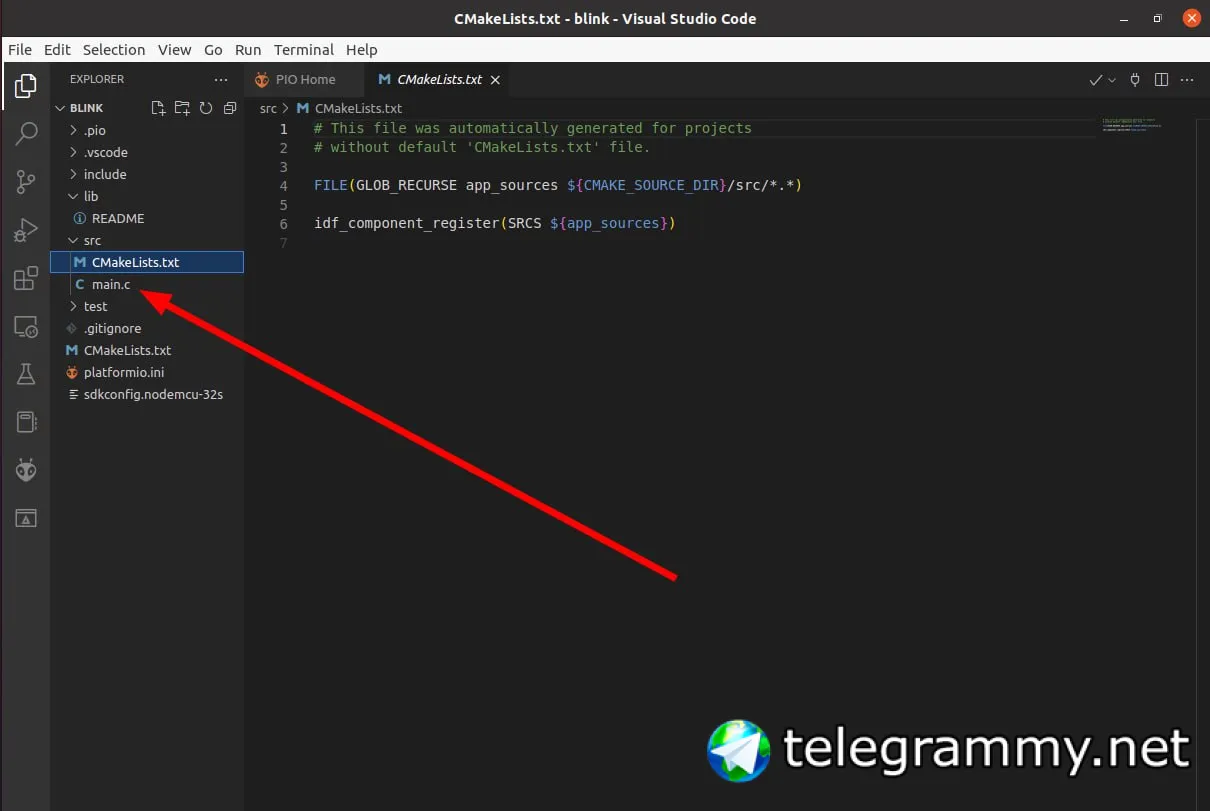Open the Selection menu
Image resolution: width=1210 pixels, height=811 pixels.
click(114, 49)
